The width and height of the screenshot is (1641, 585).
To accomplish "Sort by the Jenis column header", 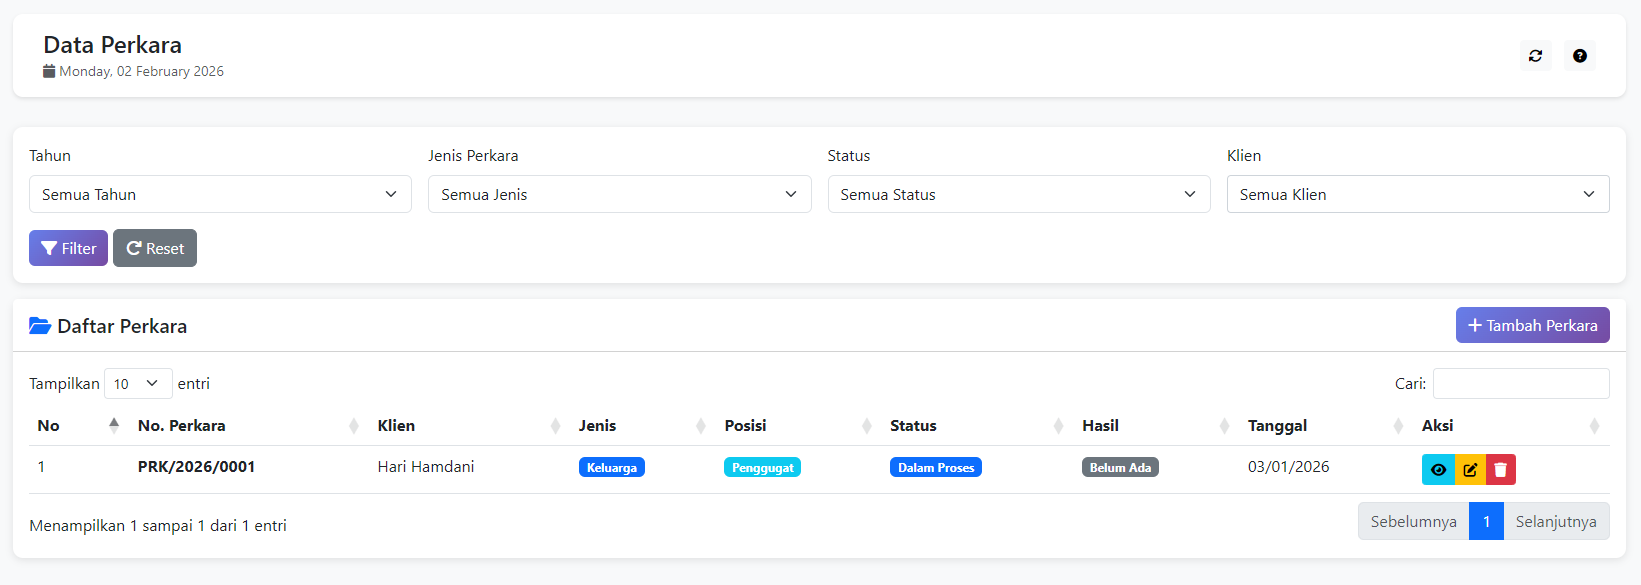I will 643,426.
